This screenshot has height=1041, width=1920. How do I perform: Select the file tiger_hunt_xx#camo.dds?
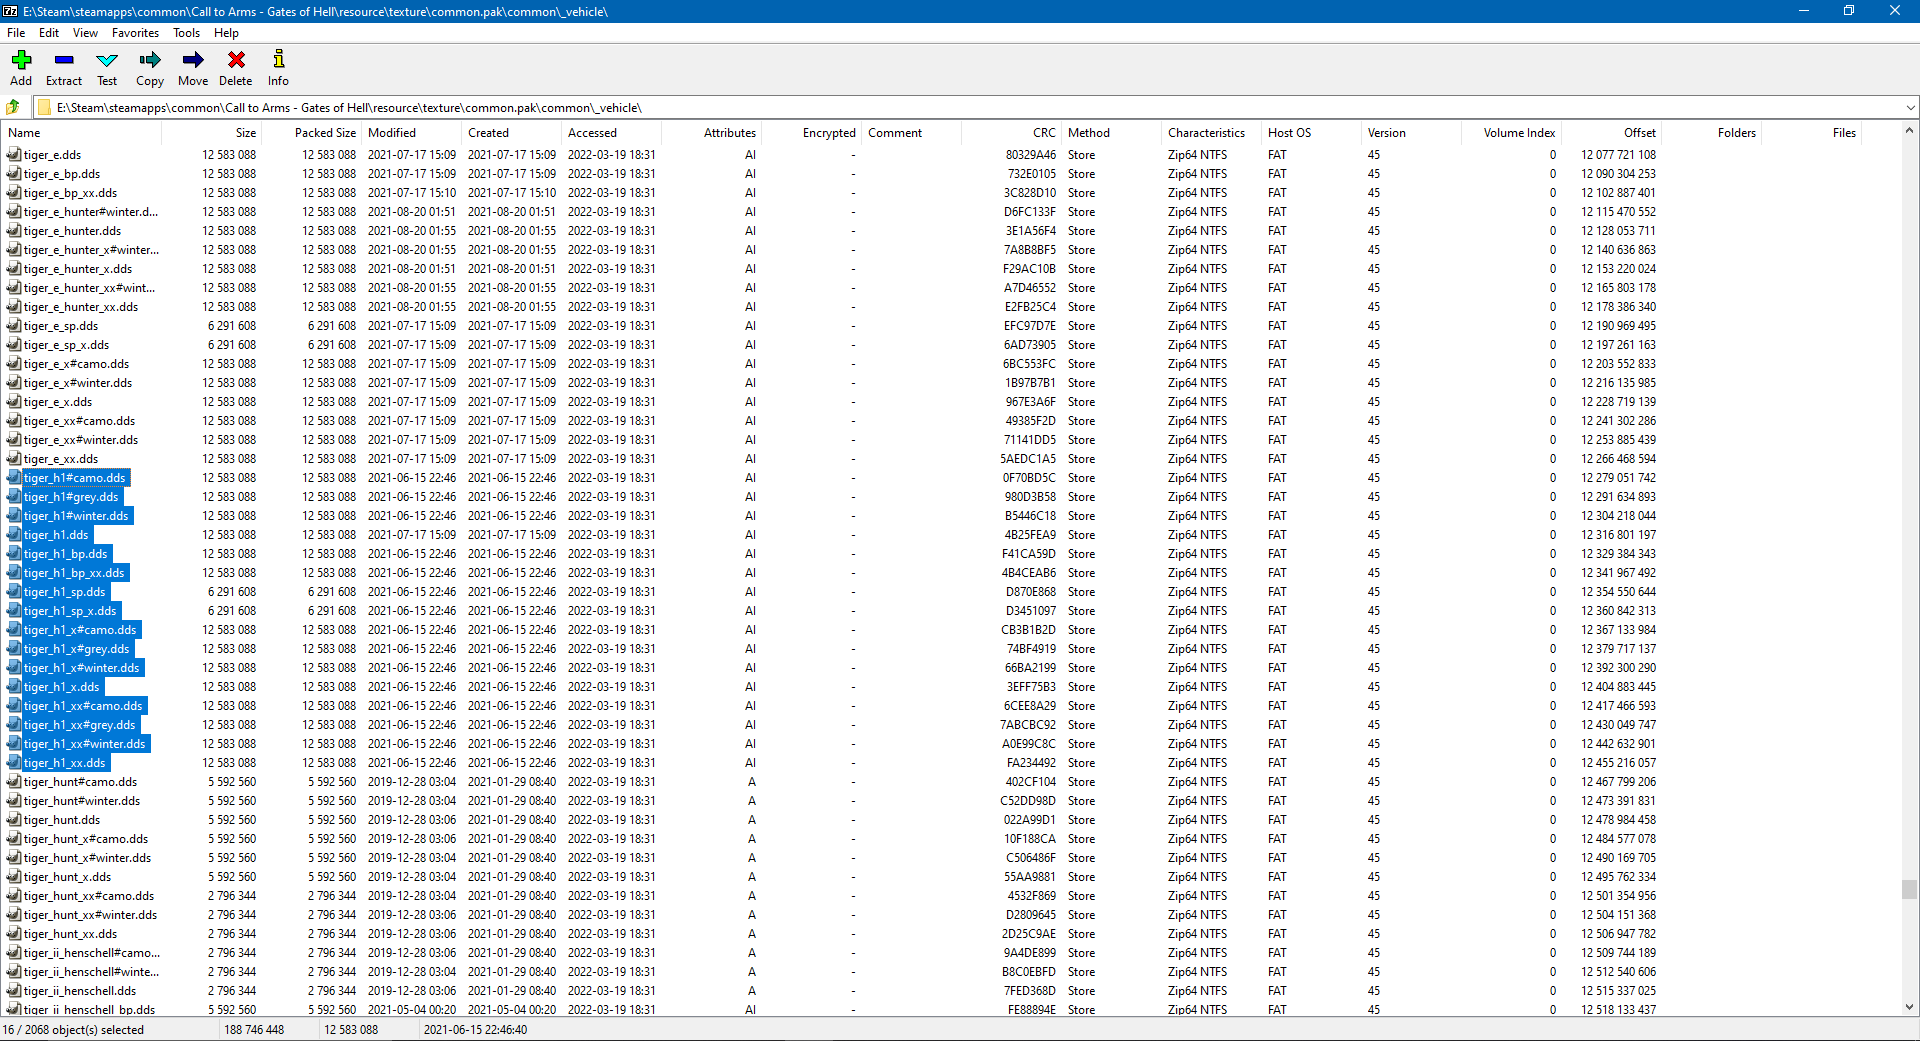(89, 896)
